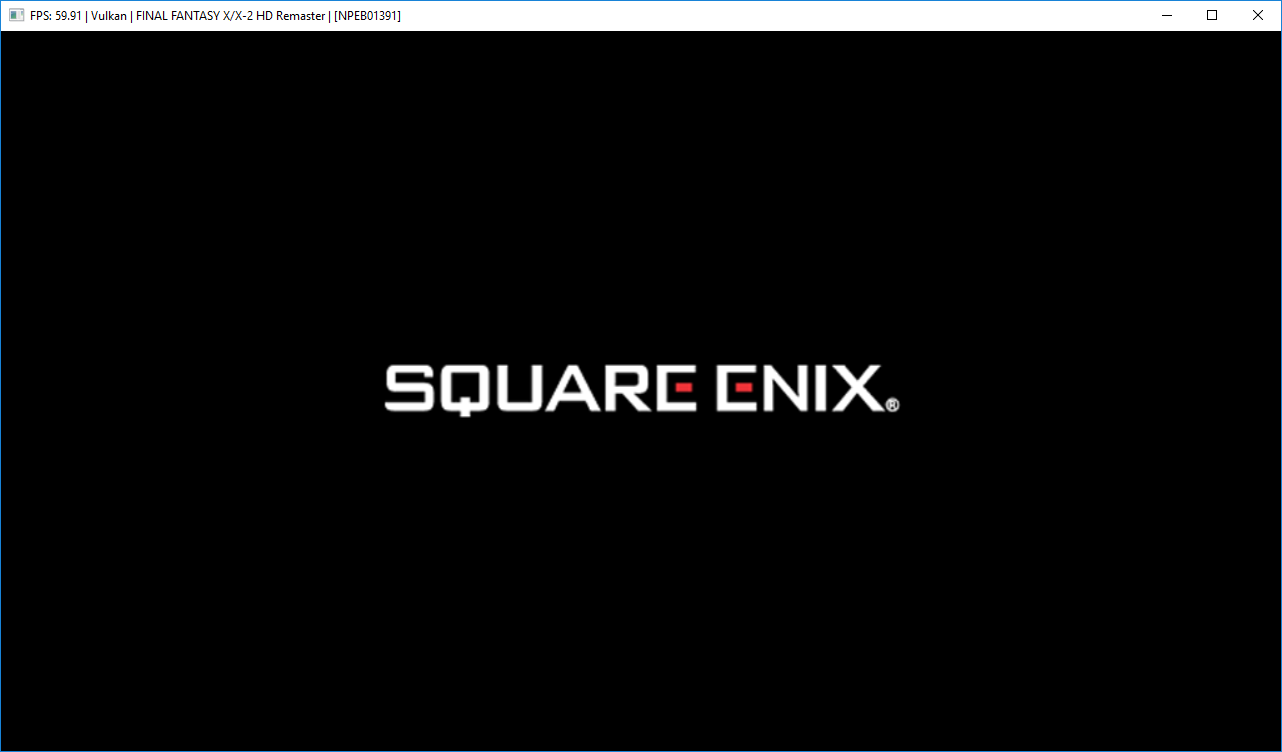
Task: Click the emulator window icon in title bar
Action: tap(16, 15)
